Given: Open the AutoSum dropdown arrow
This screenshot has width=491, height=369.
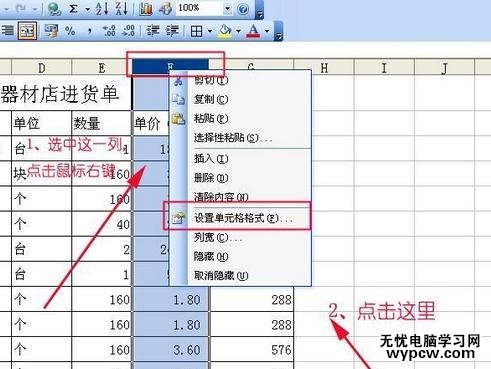Looking at the screenshot, I should [88, 9].
